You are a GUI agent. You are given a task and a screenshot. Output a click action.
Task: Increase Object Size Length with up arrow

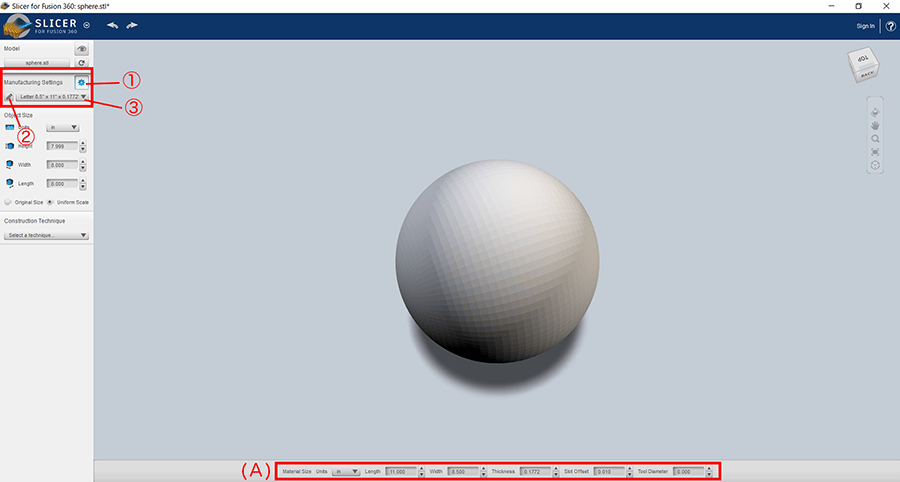(x=83, y=181)
